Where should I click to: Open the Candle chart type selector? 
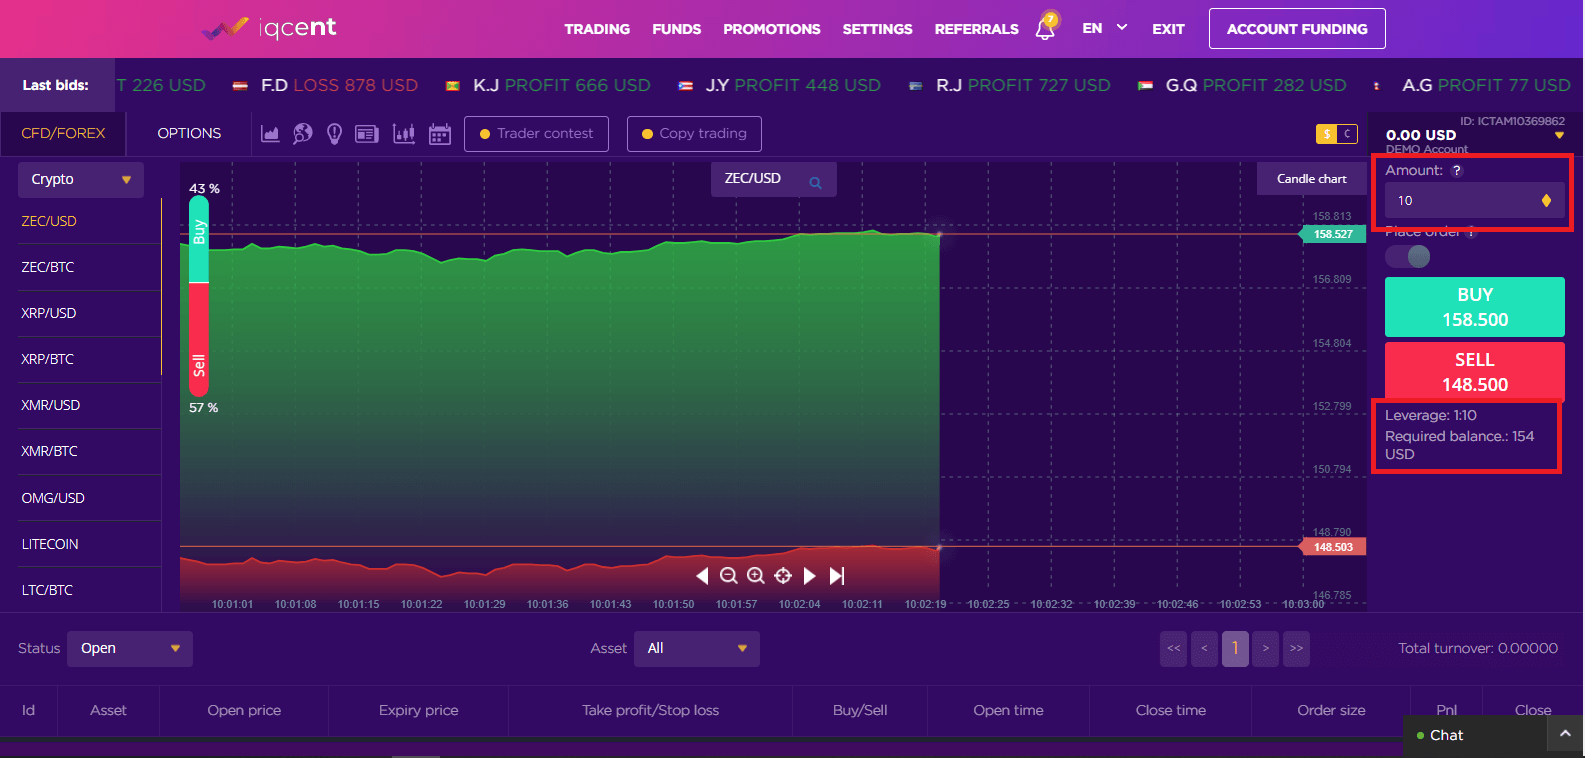1312,178
